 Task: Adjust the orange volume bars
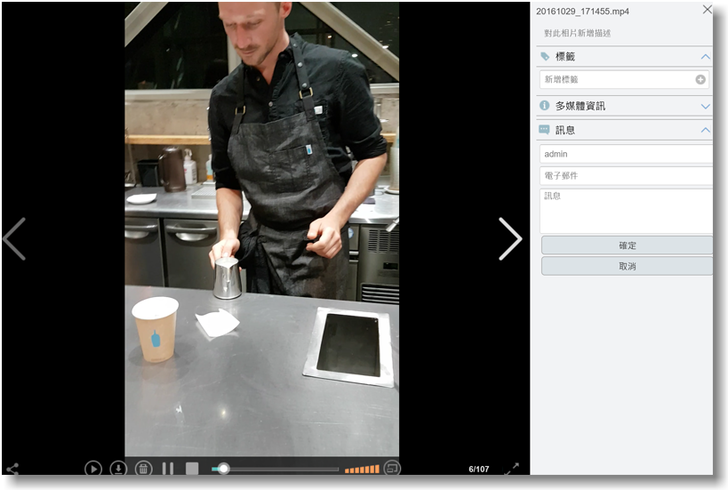362,470
